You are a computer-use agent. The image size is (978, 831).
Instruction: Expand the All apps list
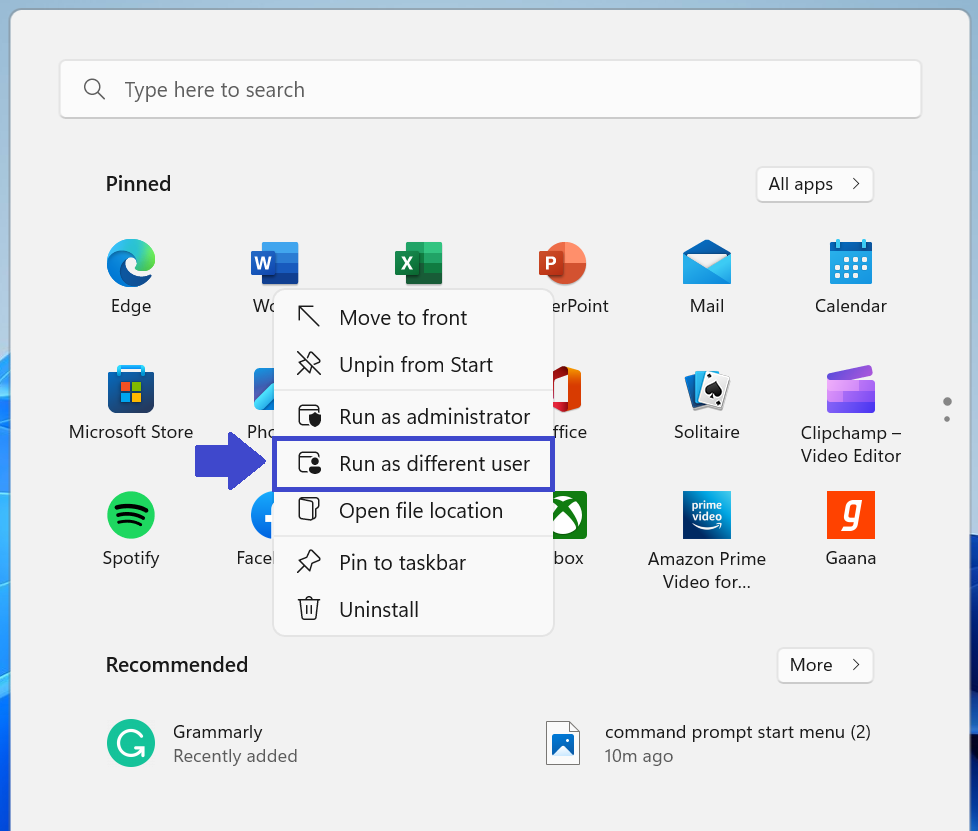[x=814, y=184]
